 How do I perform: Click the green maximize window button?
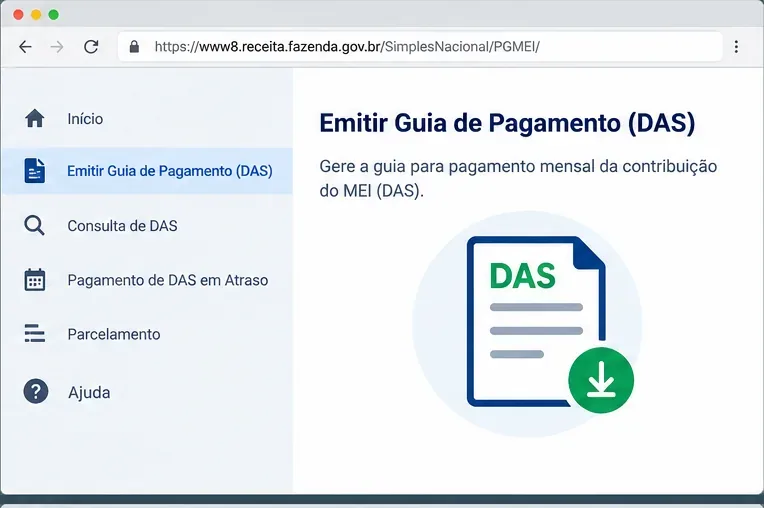pyautogui.click(x=54, y=15)
